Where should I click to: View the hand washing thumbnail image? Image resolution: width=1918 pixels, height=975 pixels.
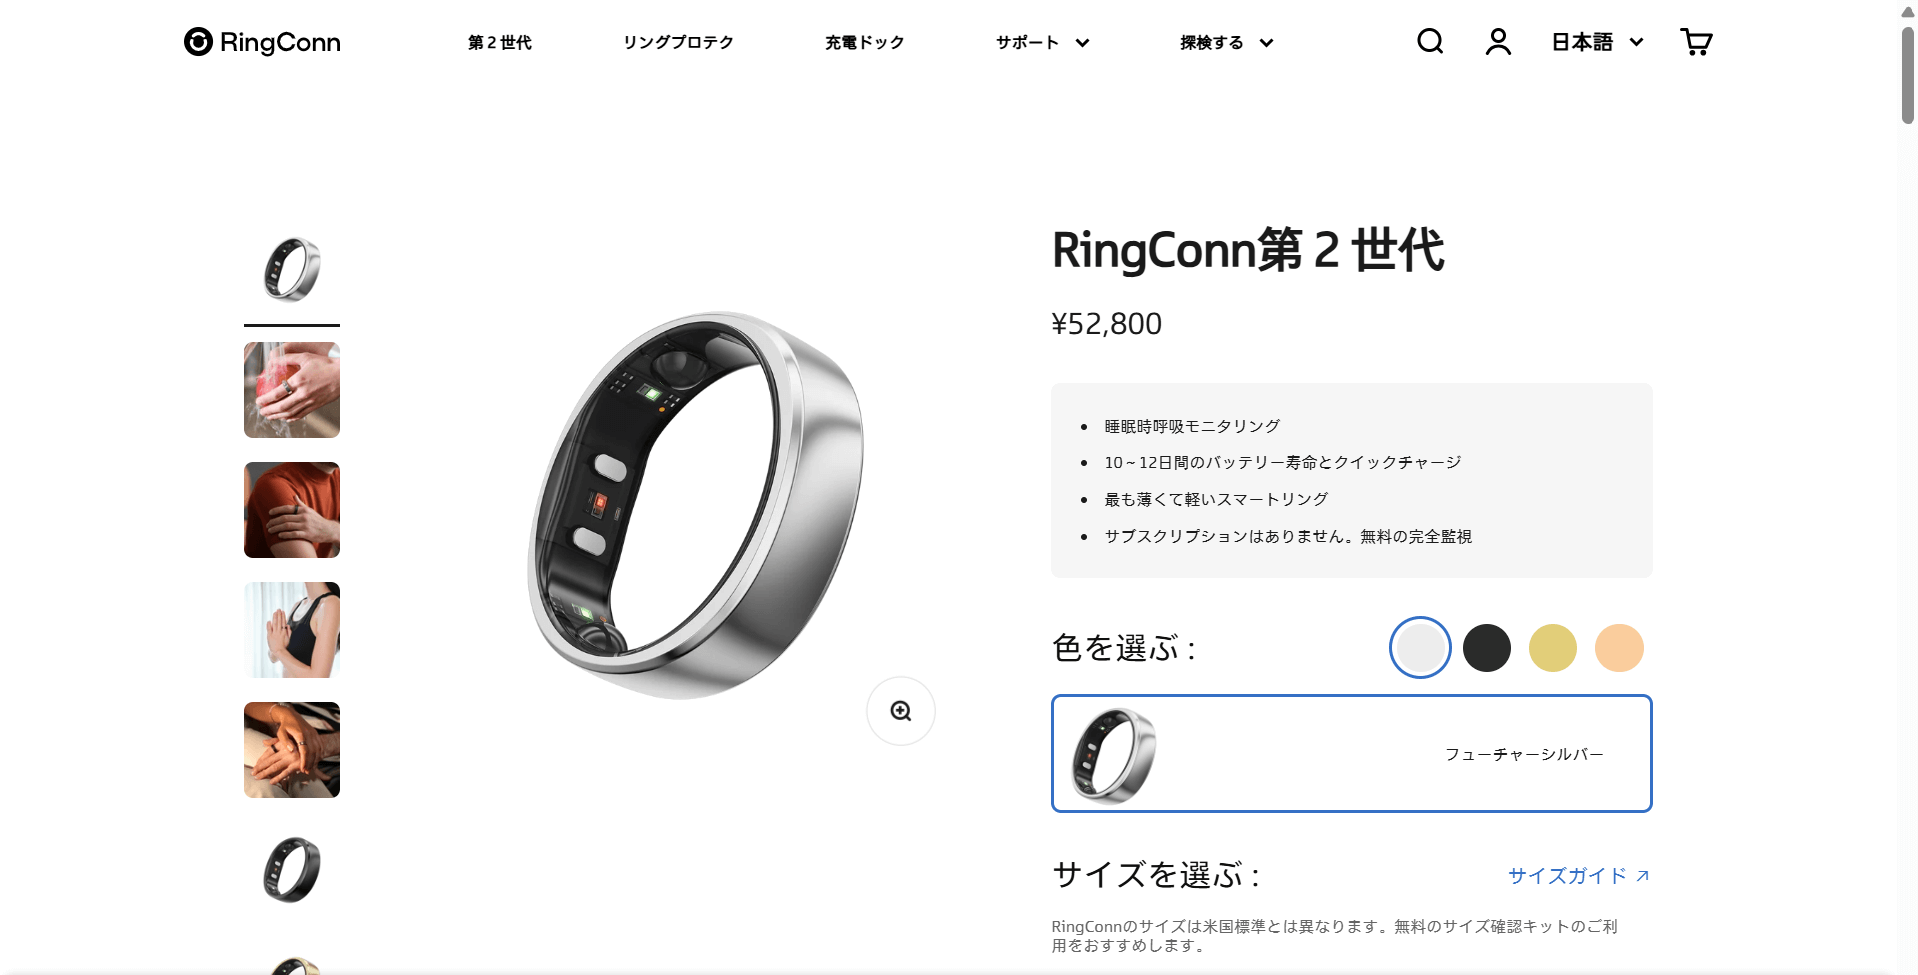click(292, 390)
